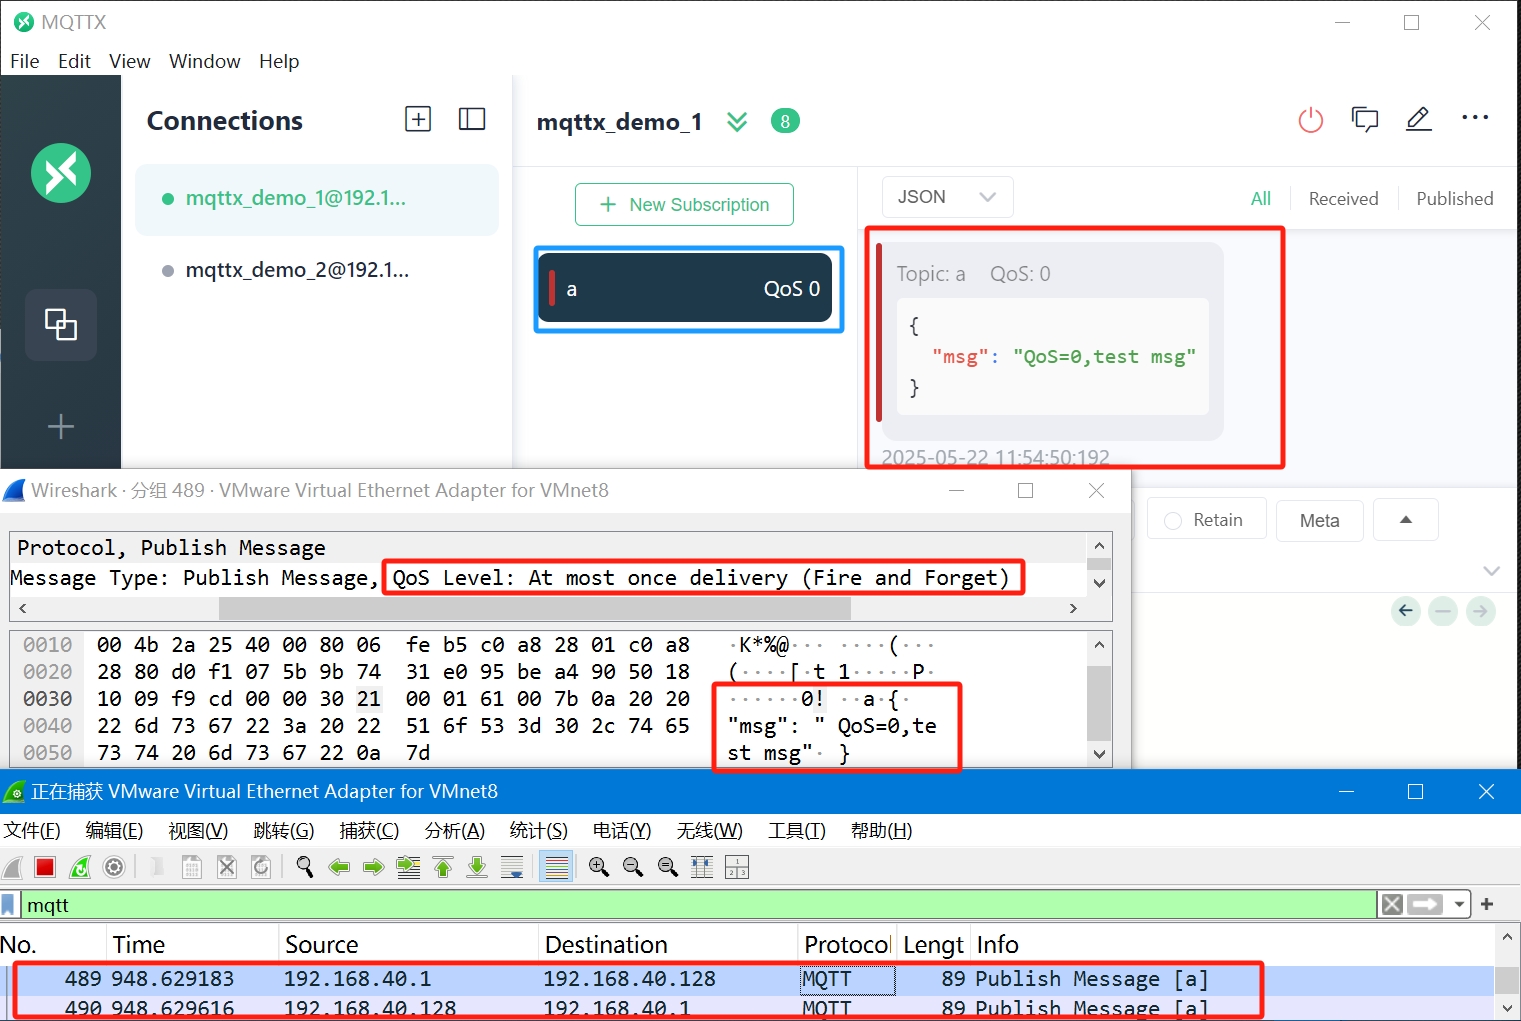This screenshot has height=1021, width=1521.
Task: Open Help menu in MQTTX
Action: pyautogui.click(x=279, y=61)
